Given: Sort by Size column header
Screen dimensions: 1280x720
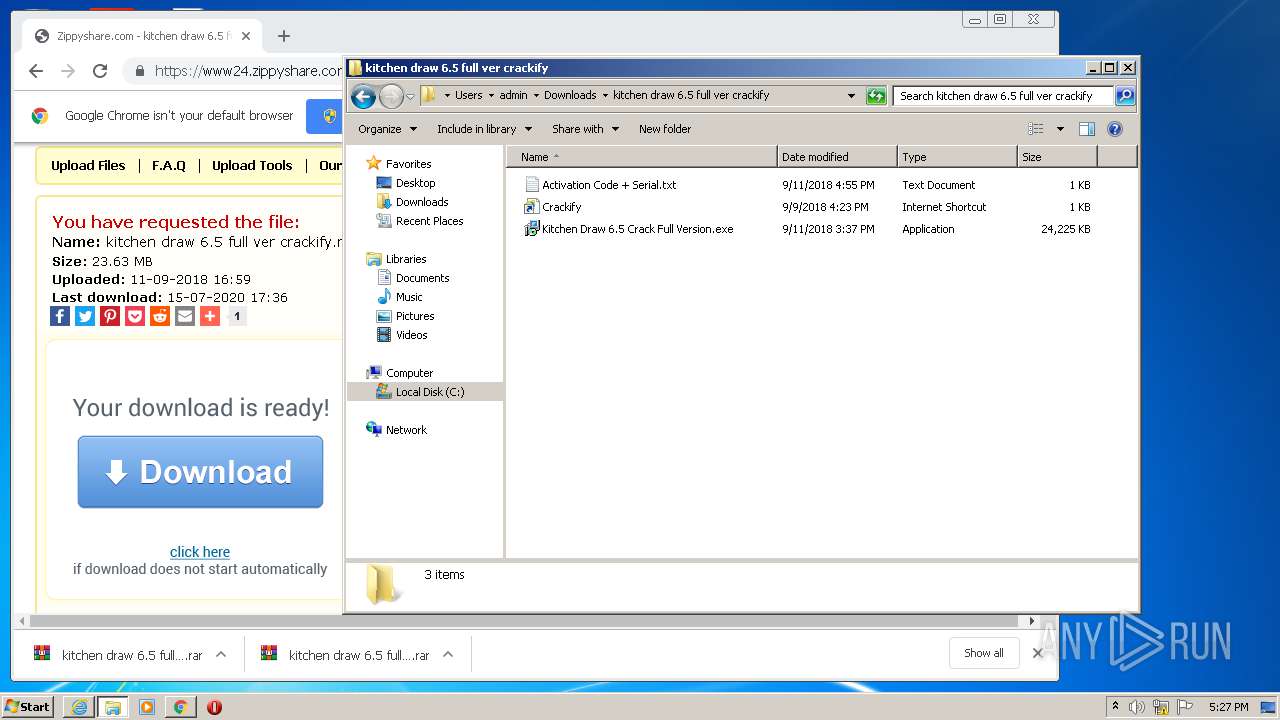Looking at the screenshot, I should (x=1057, y=157).
